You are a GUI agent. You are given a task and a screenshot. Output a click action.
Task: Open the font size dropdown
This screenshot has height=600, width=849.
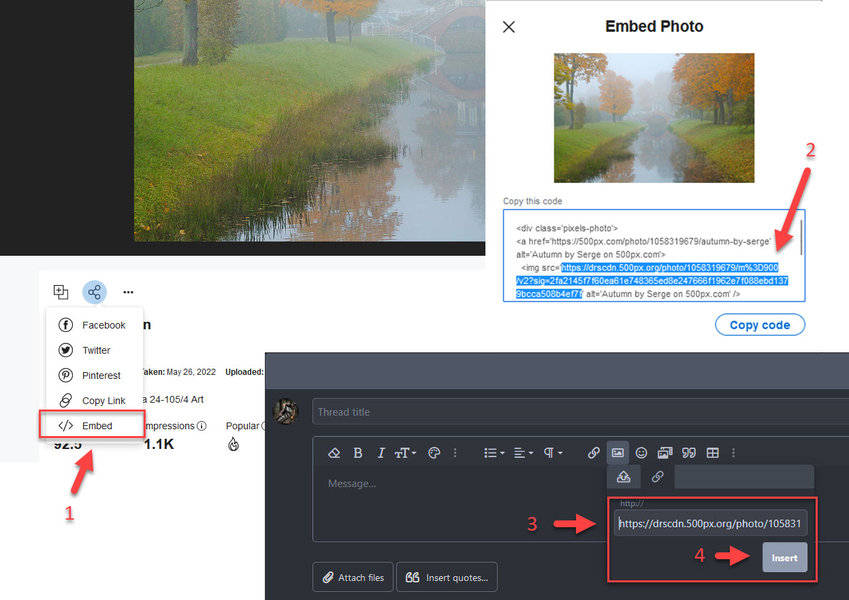coord(405,453)
